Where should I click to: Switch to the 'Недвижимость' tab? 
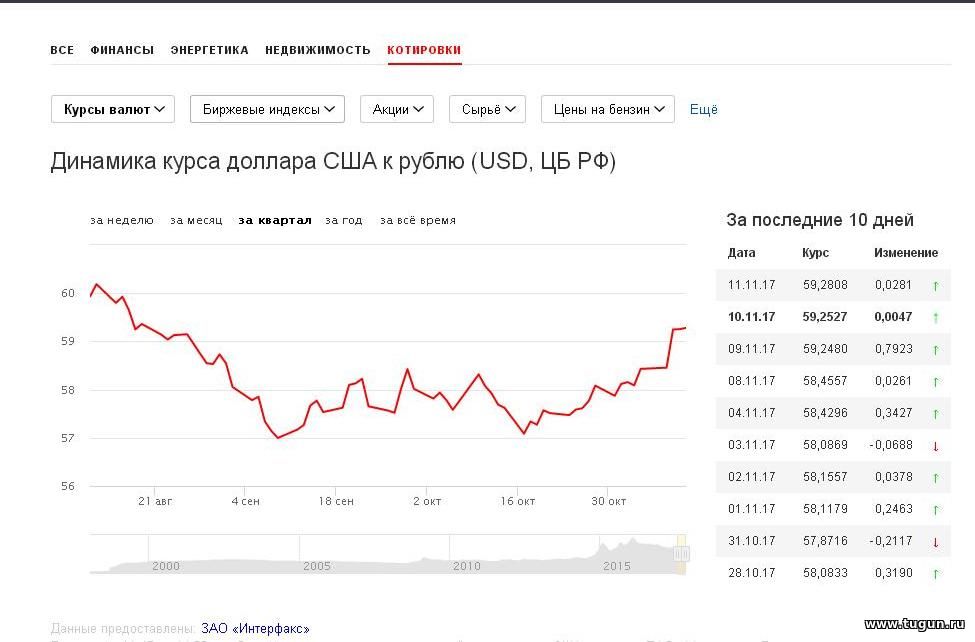(x=318, y=50)
